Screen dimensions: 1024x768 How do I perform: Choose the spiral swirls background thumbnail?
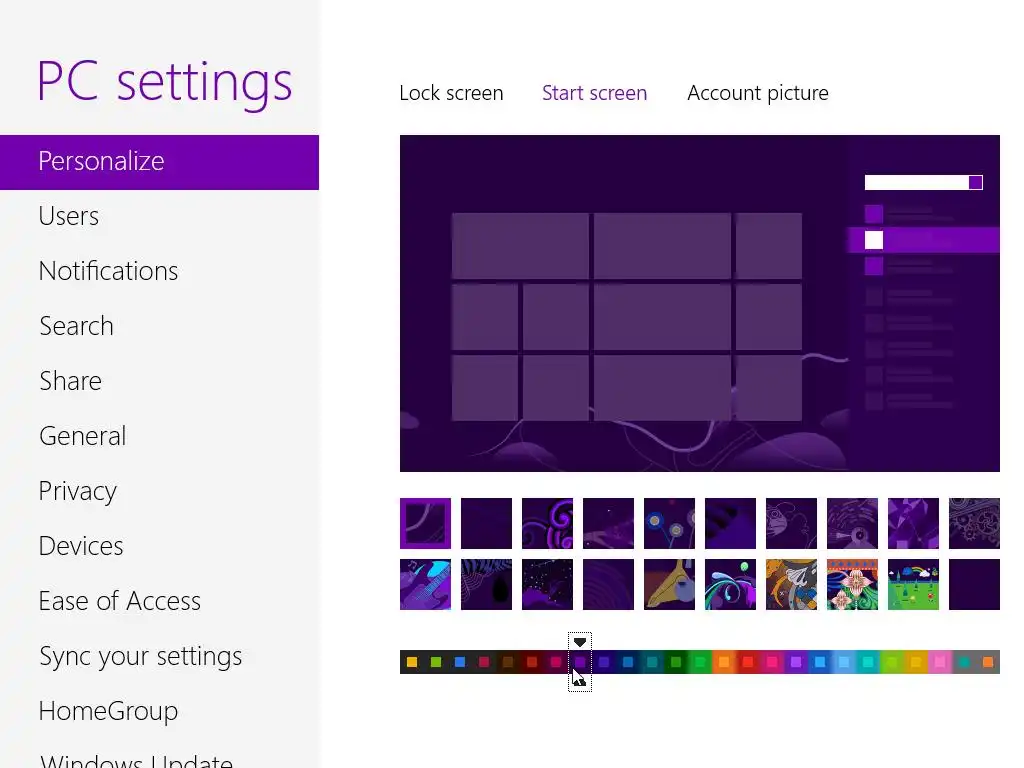[547, 523]
